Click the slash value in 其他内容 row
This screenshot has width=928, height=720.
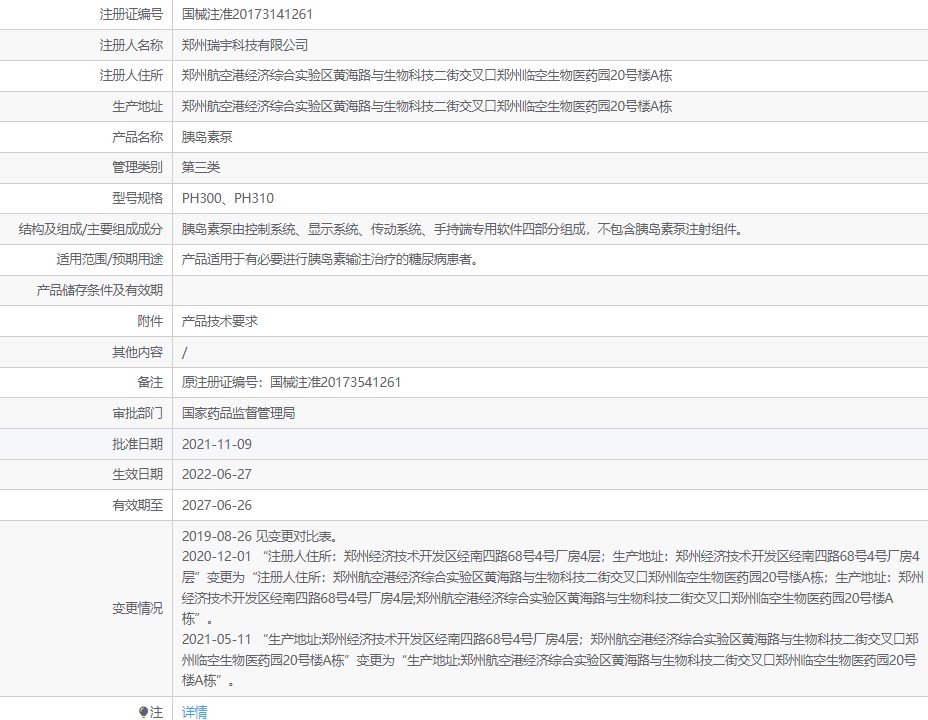[185, 353]
